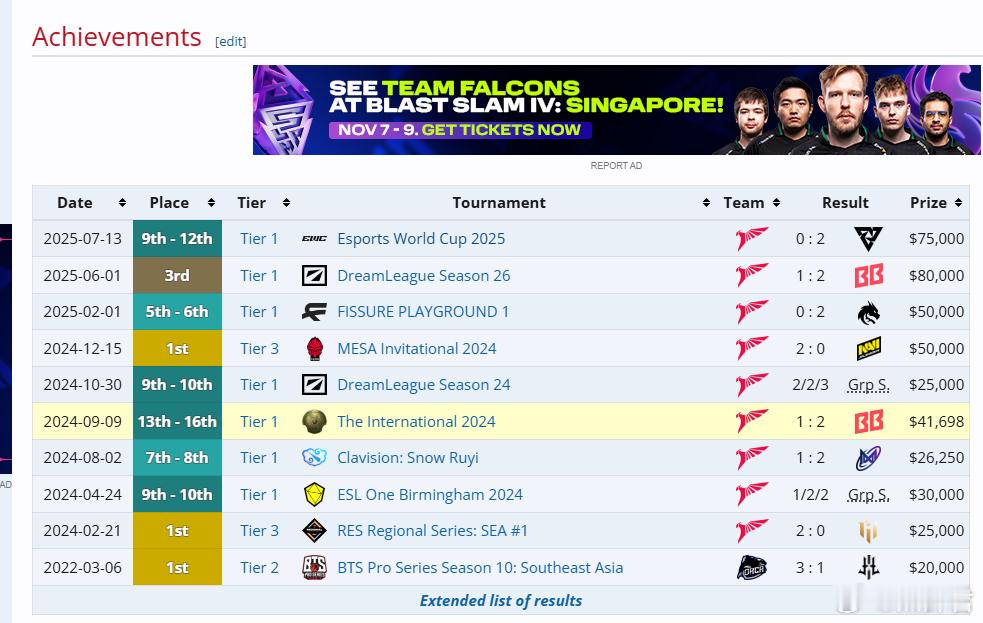
Task: Click team logo in BTS Pro Series row
Action: (x=752, y=568)
